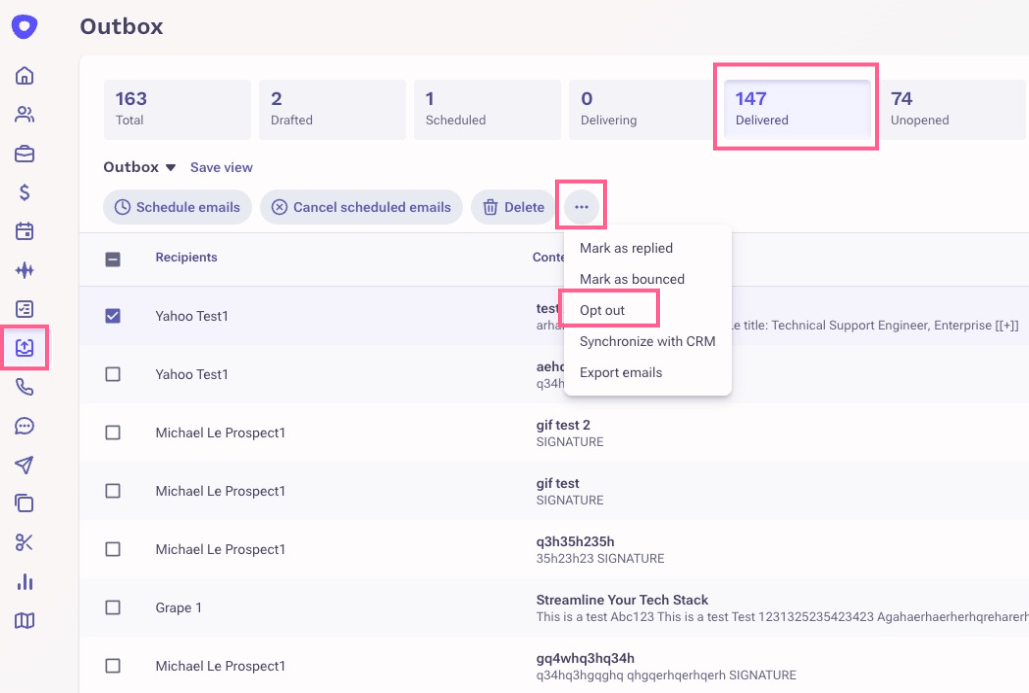
Task: Toggle the select-all header checkbox
Action: pyautogui.click(x=113, y=259)
